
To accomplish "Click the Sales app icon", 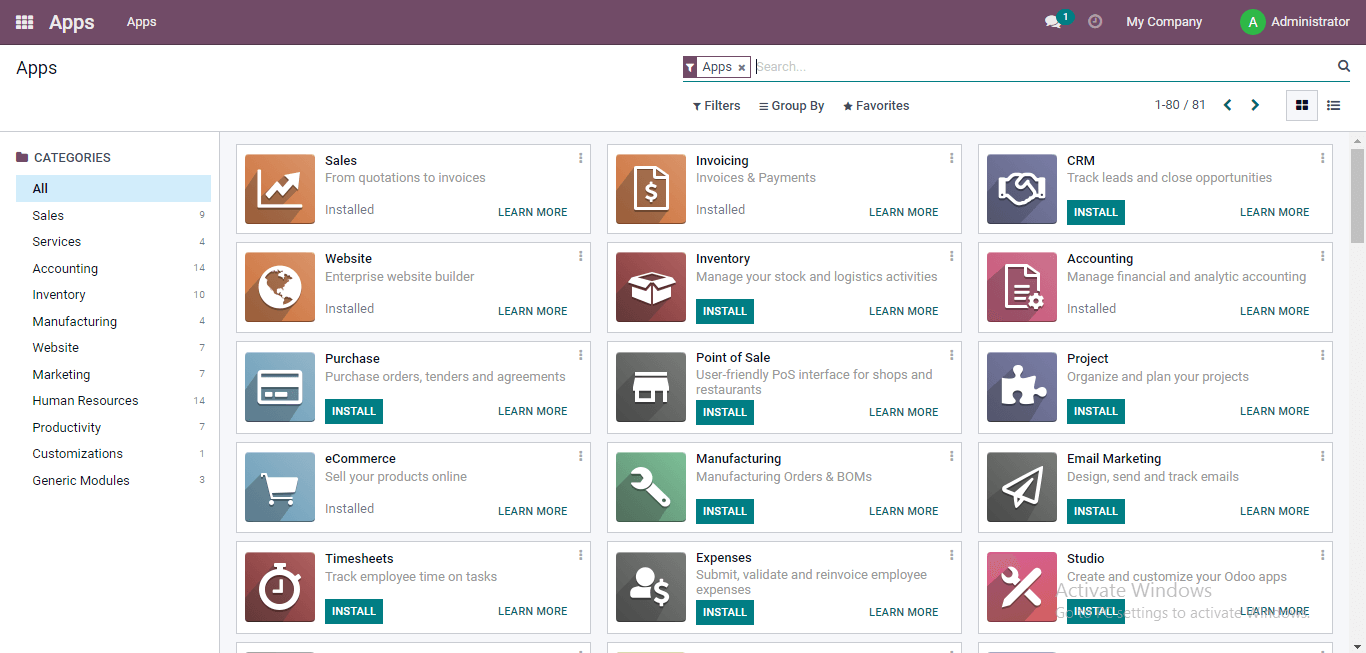I will pos(280,189).
